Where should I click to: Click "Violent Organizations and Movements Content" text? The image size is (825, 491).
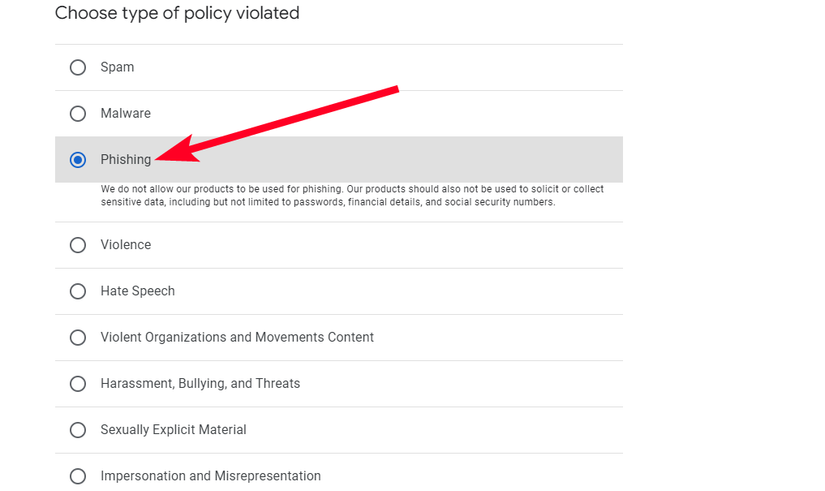[237, 338]
